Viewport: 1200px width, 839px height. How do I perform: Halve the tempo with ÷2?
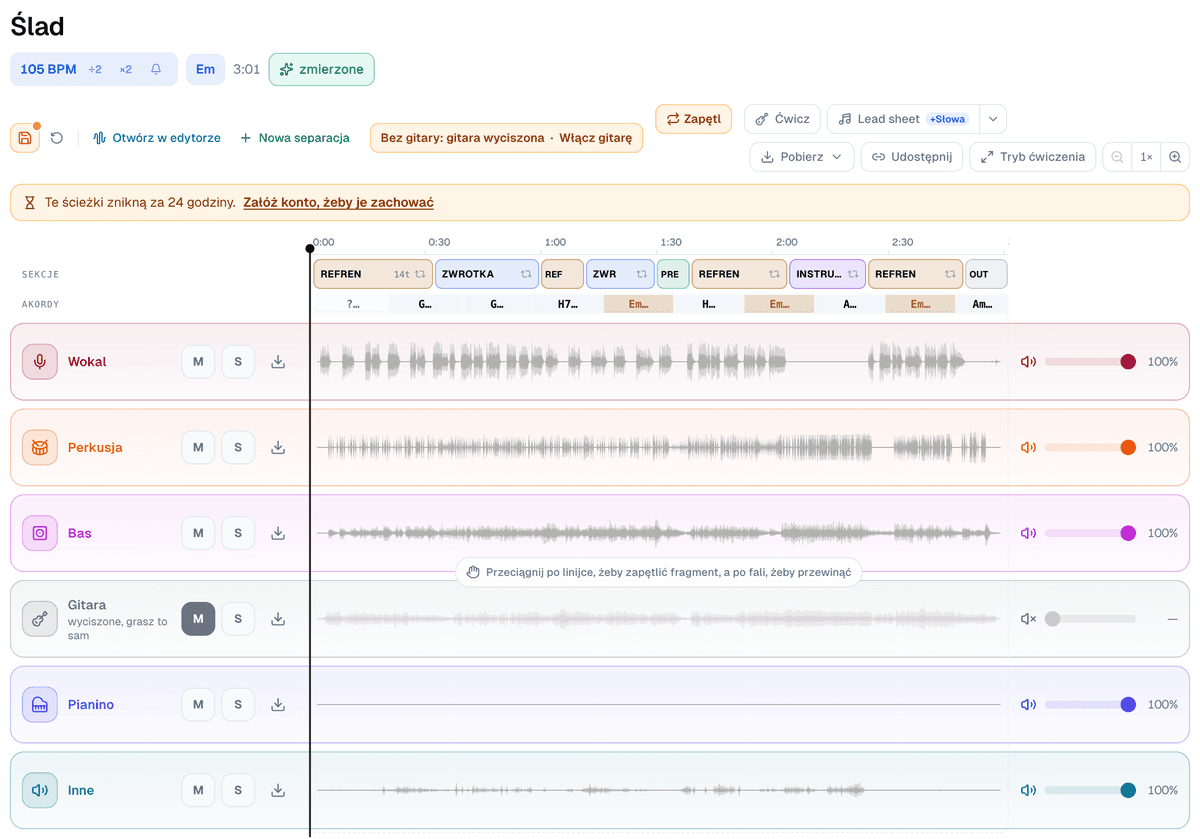(95, 70)
